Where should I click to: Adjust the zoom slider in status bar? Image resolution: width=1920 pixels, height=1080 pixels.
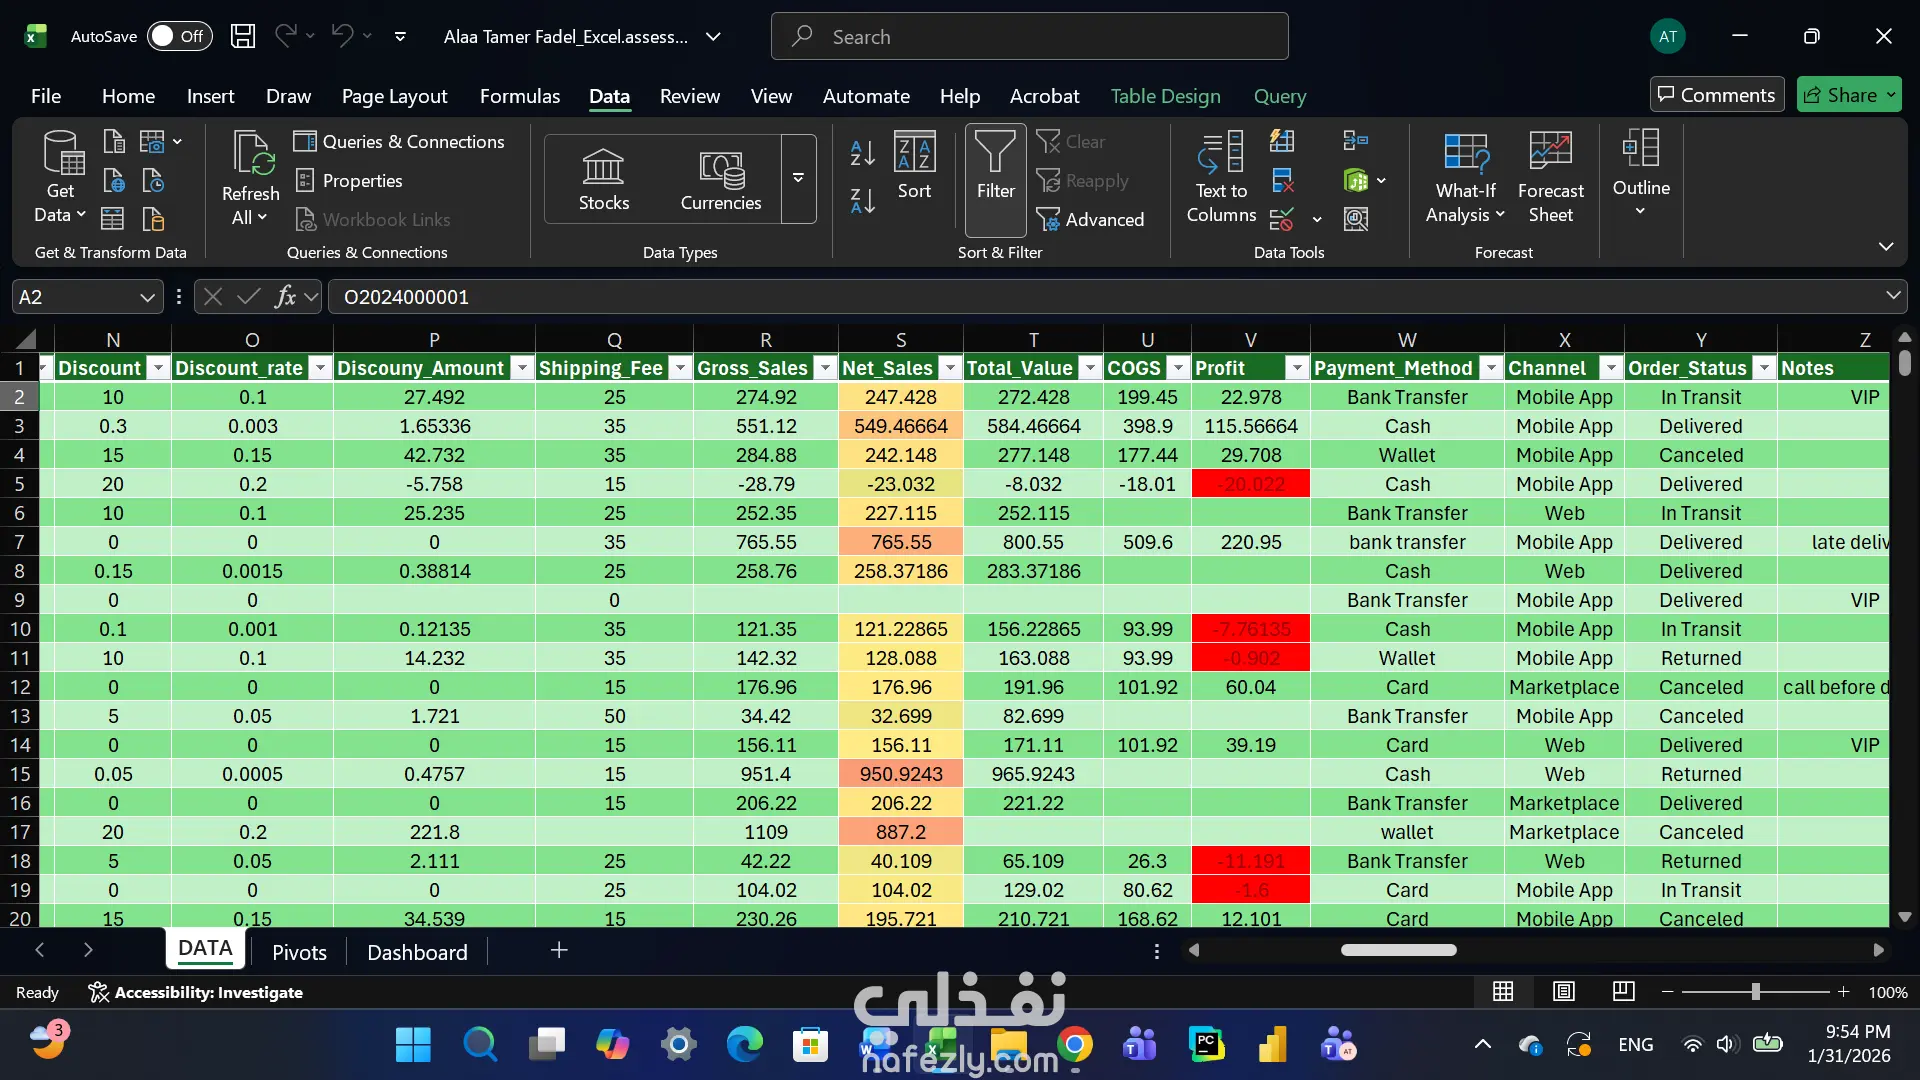pos(1755,992)
